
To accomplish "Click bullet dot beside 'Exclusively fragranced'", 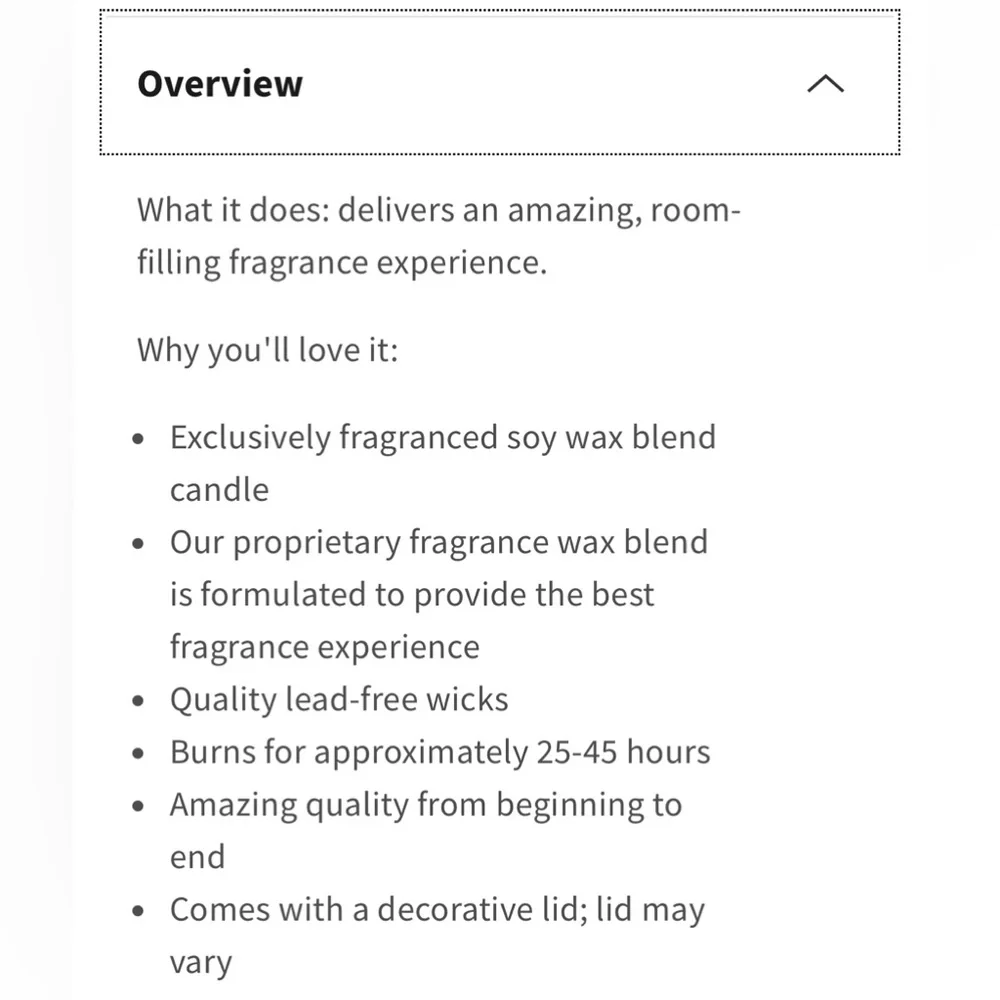I will [138, 439].
